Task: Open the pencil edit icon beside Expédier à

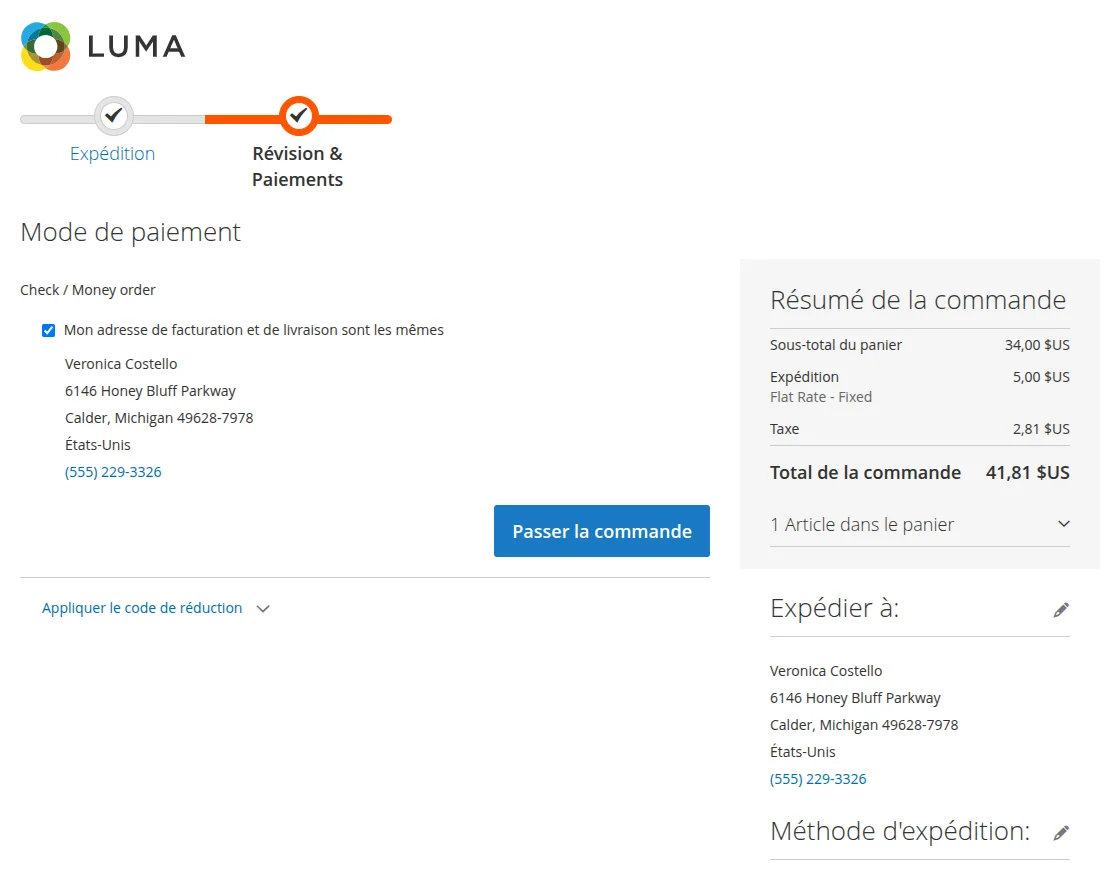Action: (1061, 609)
